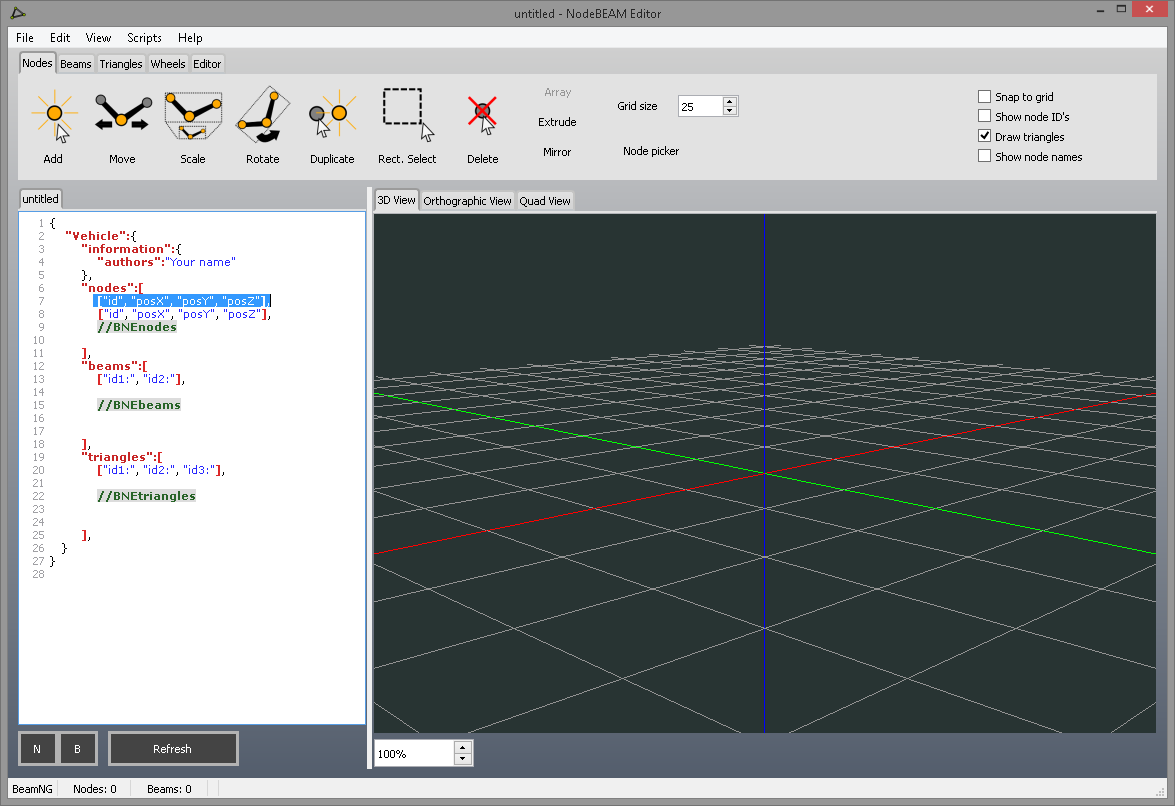
Task: Select the Move node tool
Action: click(122, 125)
